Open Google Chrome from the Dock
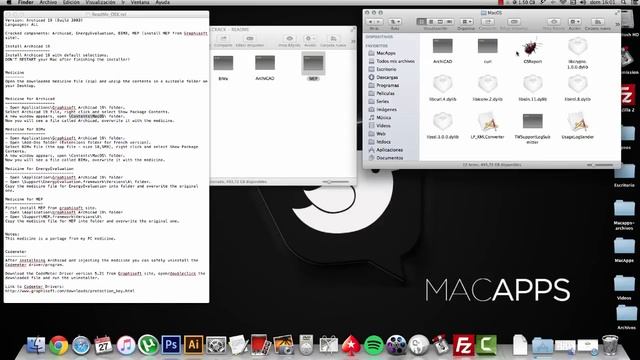 point(59,345)
